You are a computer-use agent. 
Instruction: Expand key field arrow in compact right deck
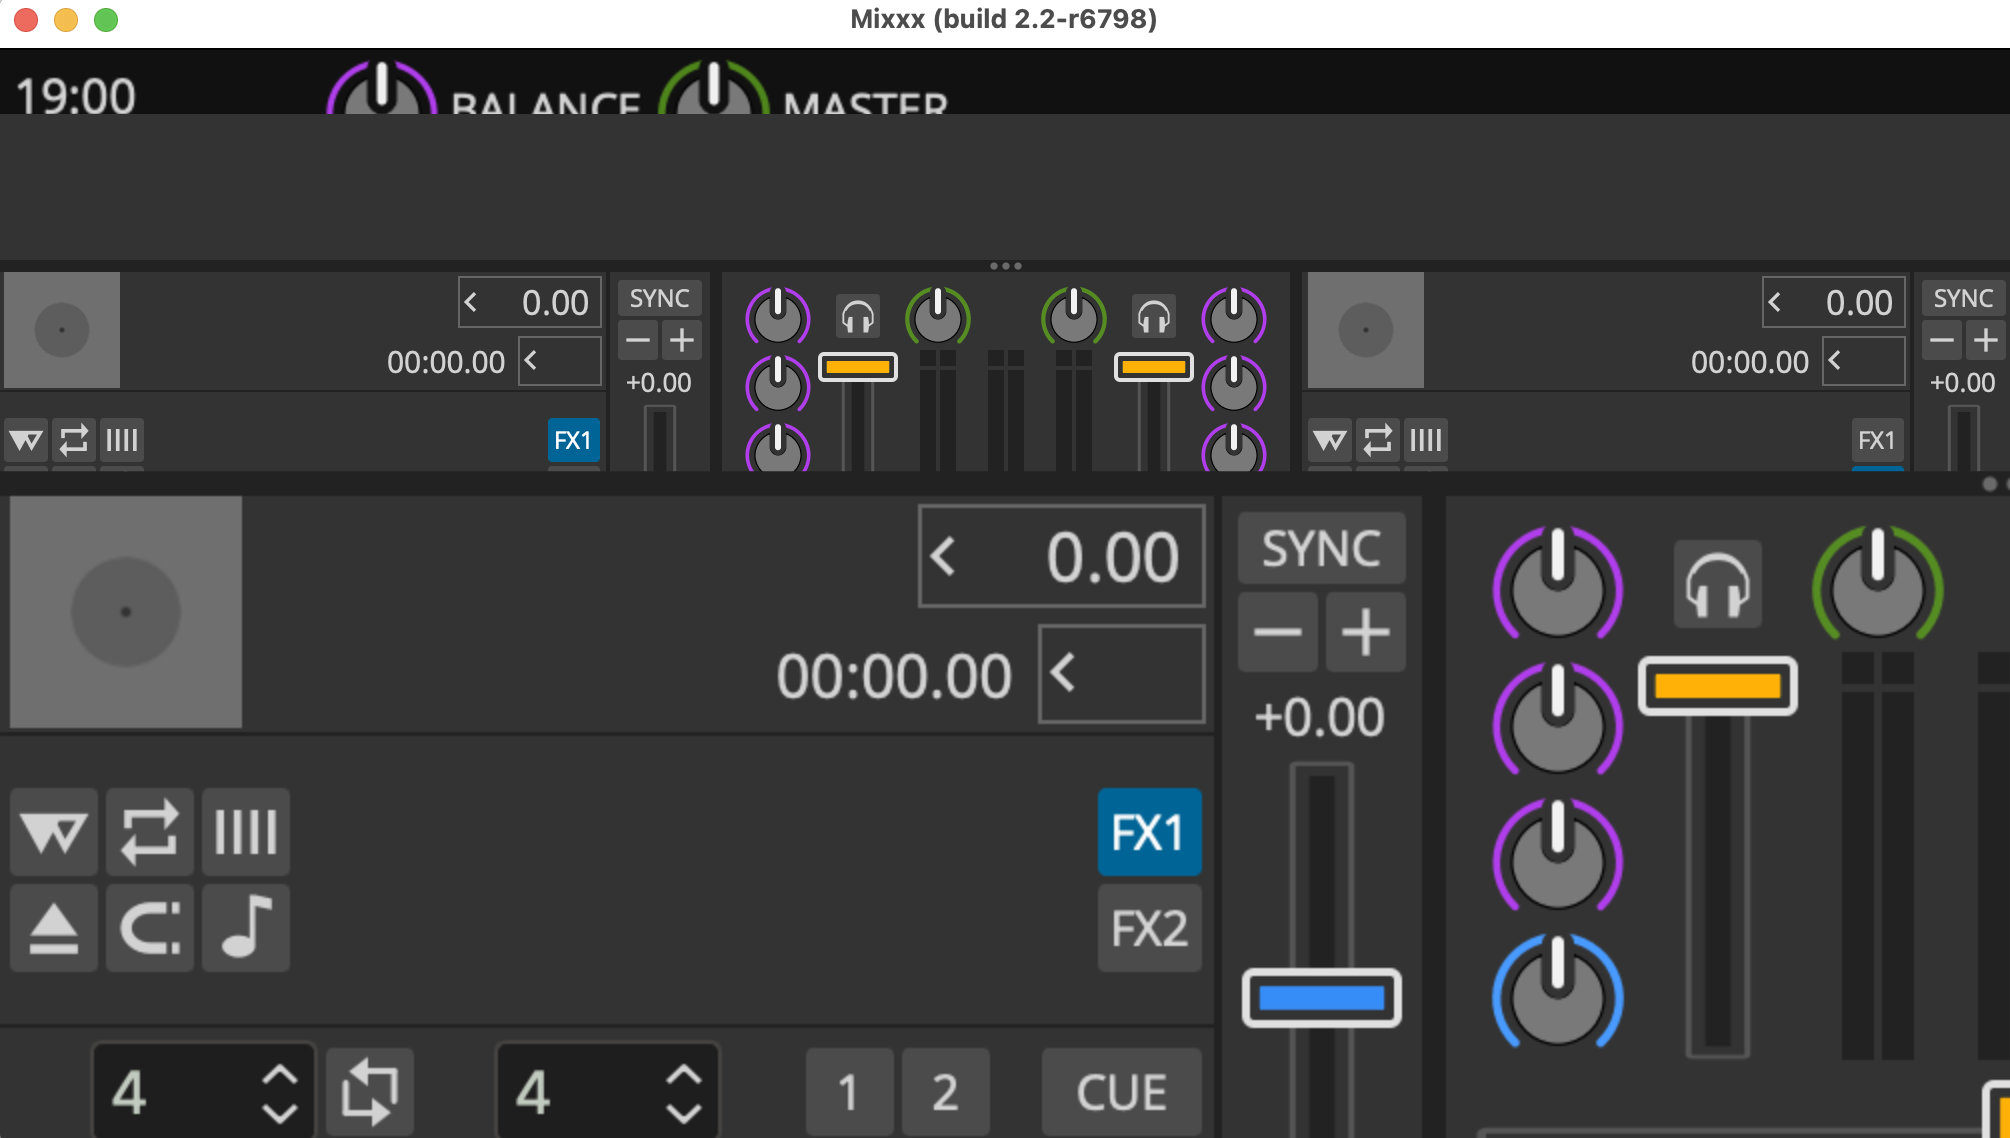click(x=1835, y=360)
